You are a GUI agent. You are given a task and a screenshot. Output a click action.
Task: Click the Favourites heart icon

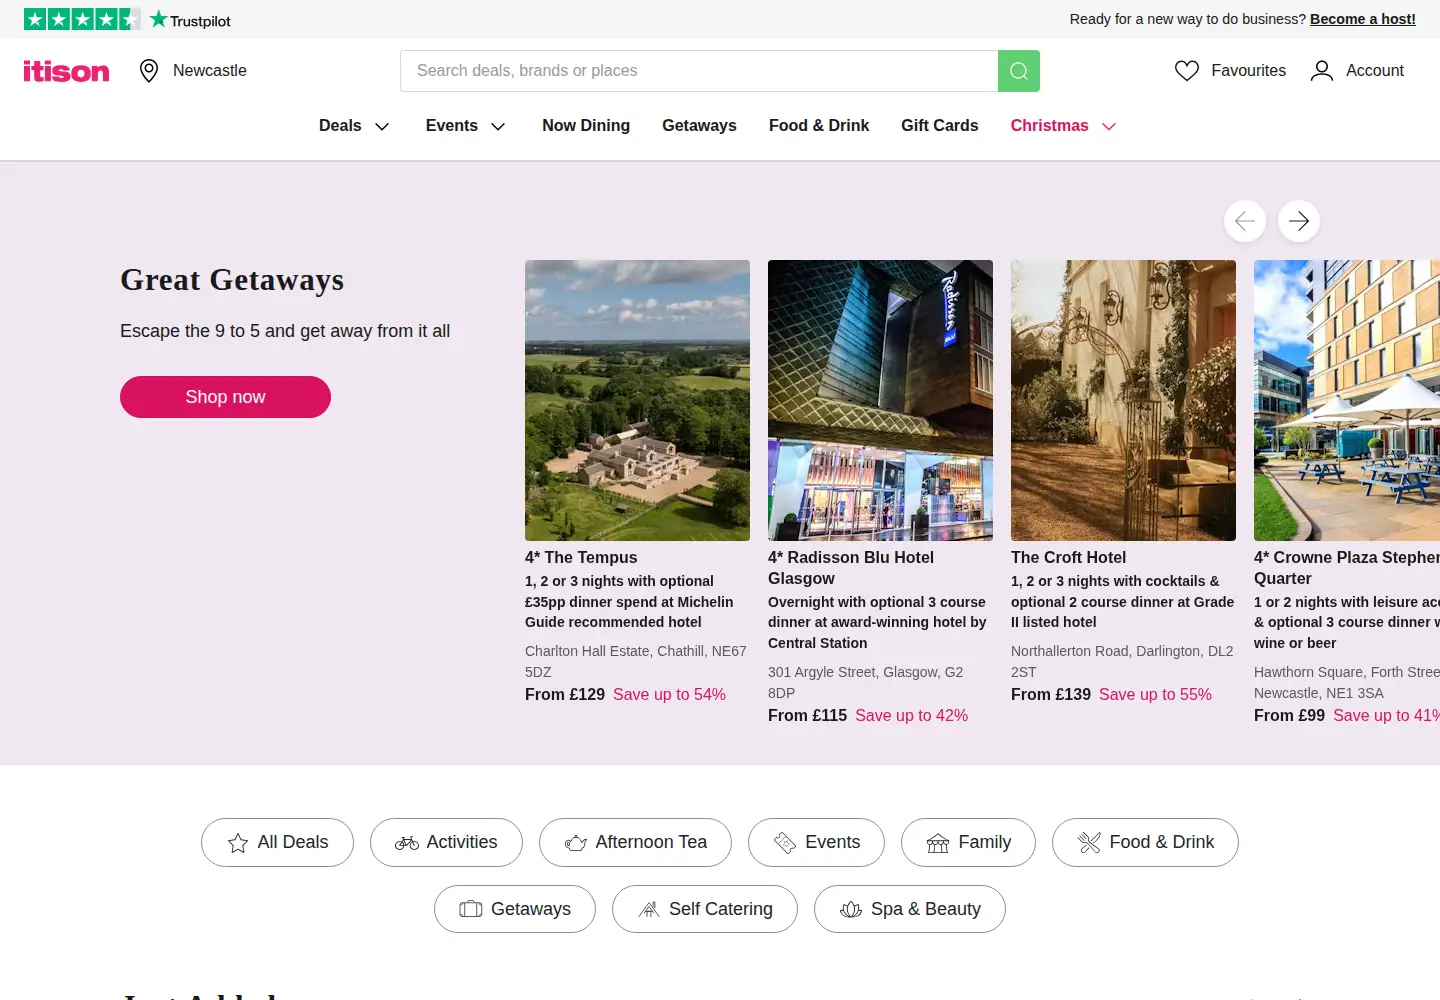[1187, 71]
